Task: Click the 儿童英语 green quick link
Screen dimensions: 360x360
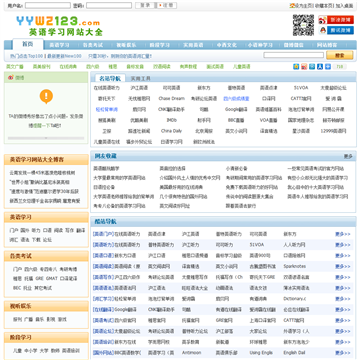Action: [241, 67]
